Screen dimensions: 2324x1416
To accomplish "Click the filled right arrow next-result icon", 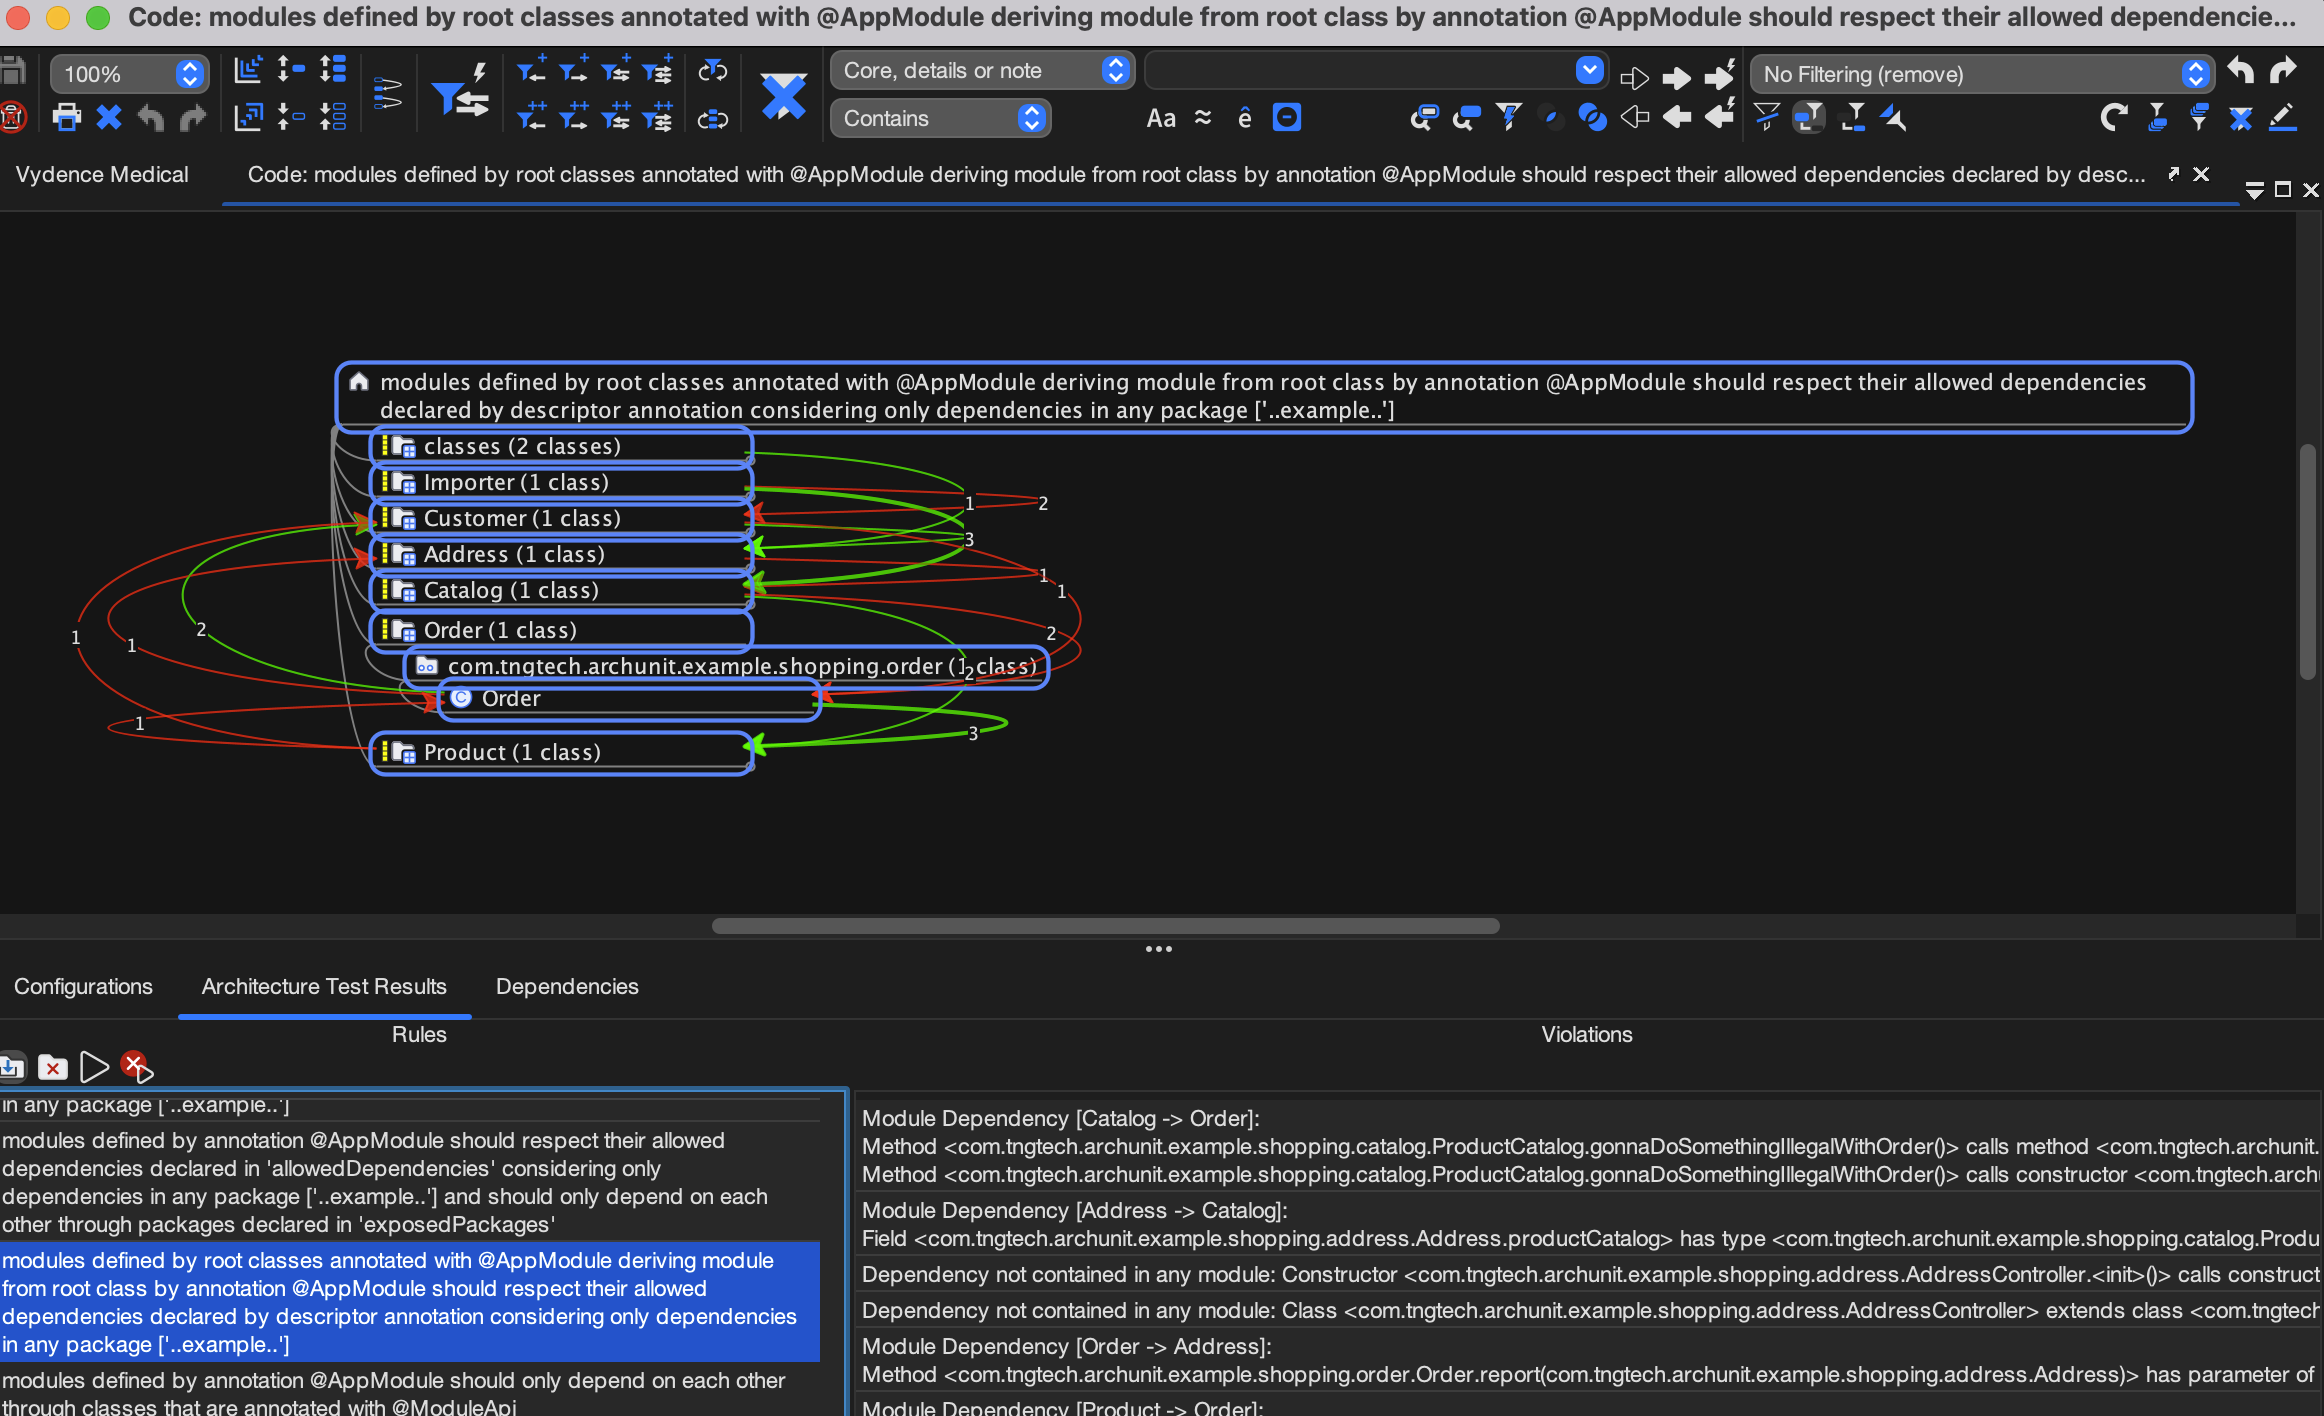I will pos(1677,76).
